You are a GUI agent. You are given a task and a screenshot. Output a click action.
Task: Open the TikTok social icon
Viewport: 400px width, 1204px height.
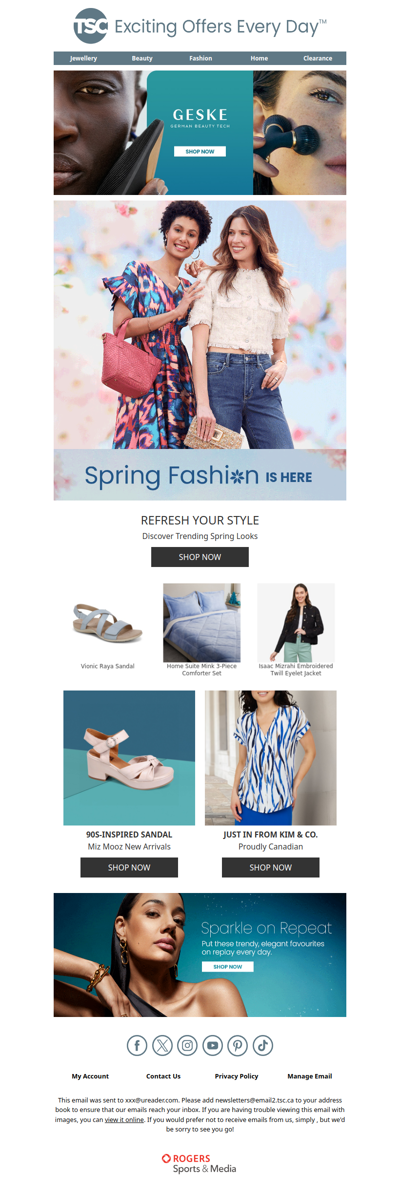pyautogui.click(x=262, y=1045)
